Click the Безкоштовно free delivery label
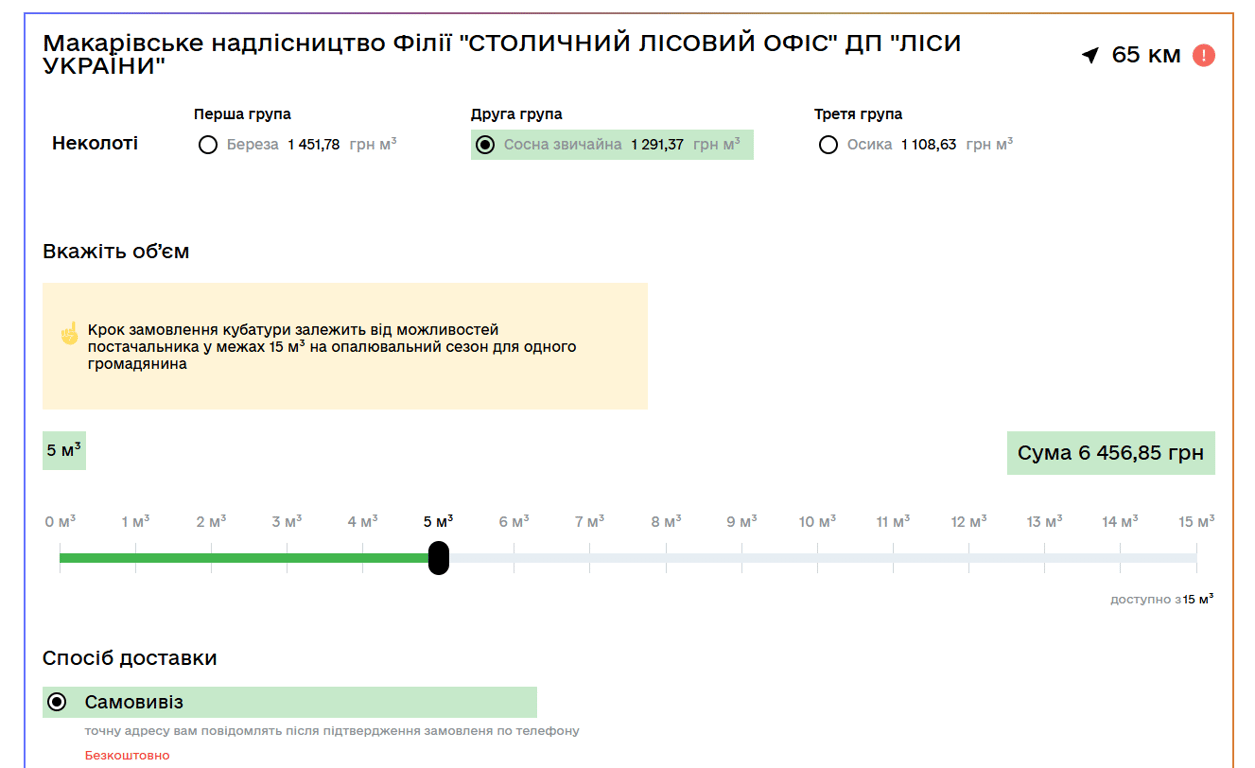 [127, 755]
